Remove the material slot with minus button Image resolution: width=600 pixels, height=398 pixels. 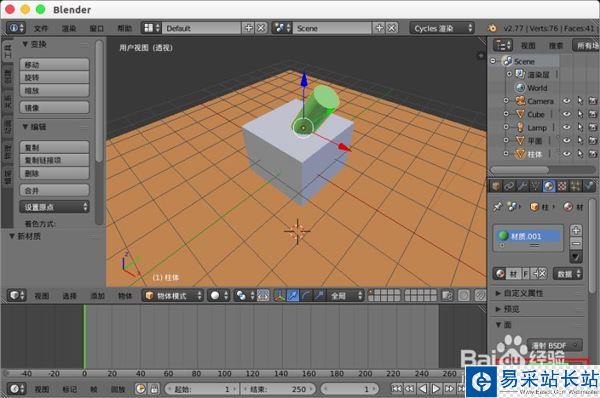click(576, 243)
